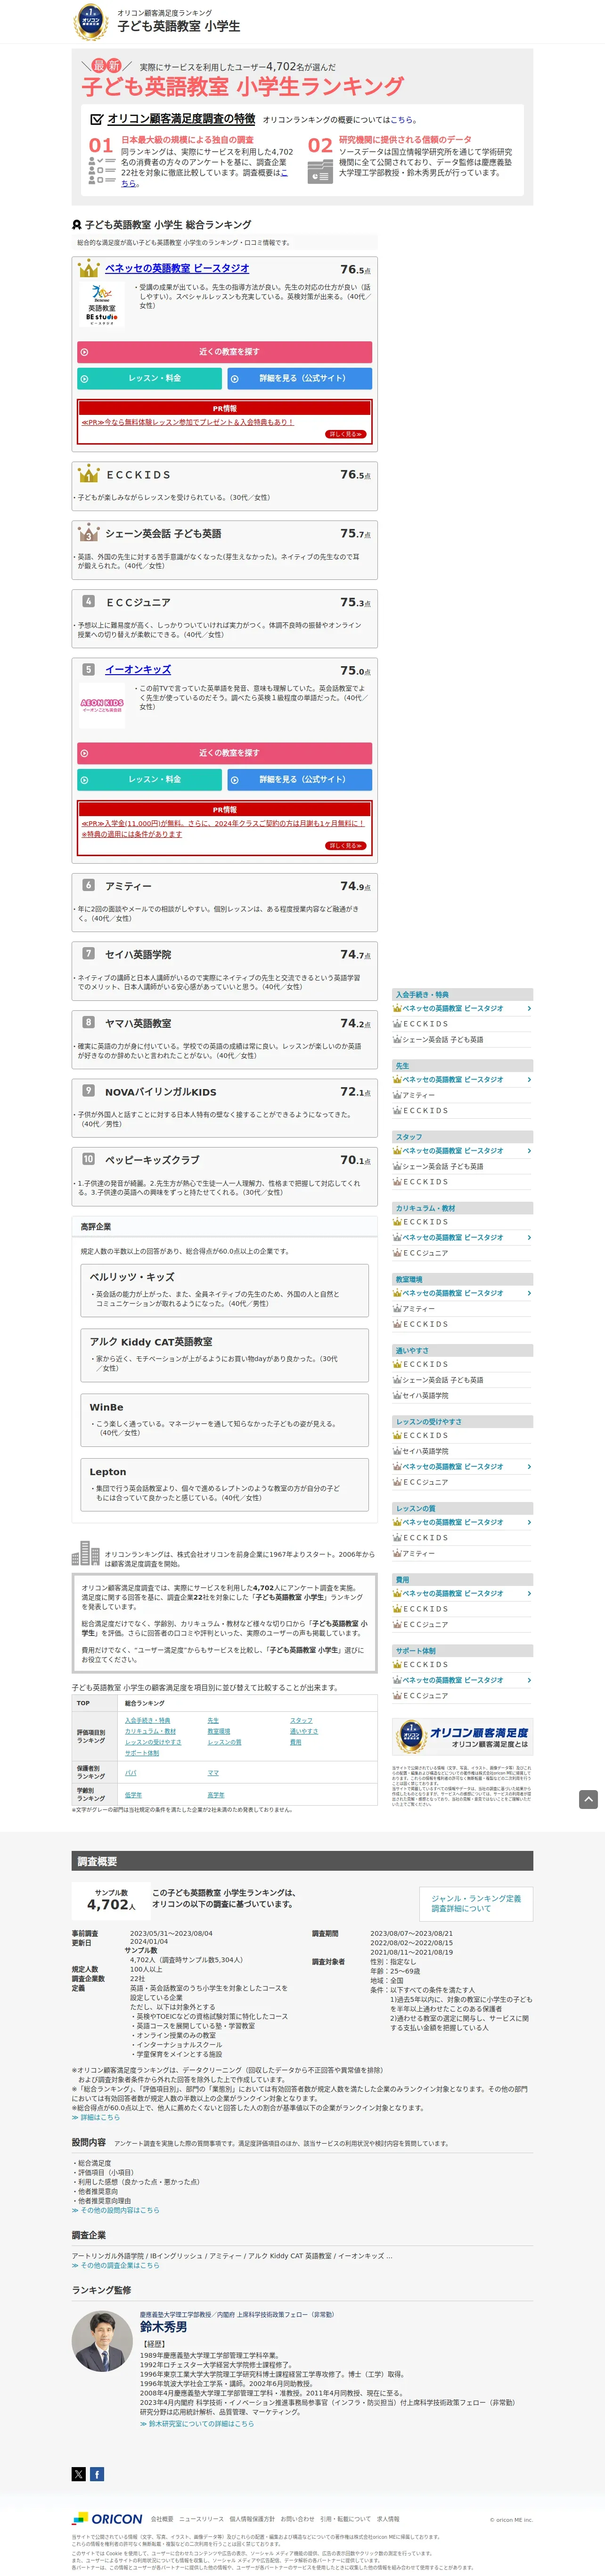The width and height of the screenshot is (605, 2576).
Task: Click the Oricon No.1 badge logo in the header
Action: [91, 21]
